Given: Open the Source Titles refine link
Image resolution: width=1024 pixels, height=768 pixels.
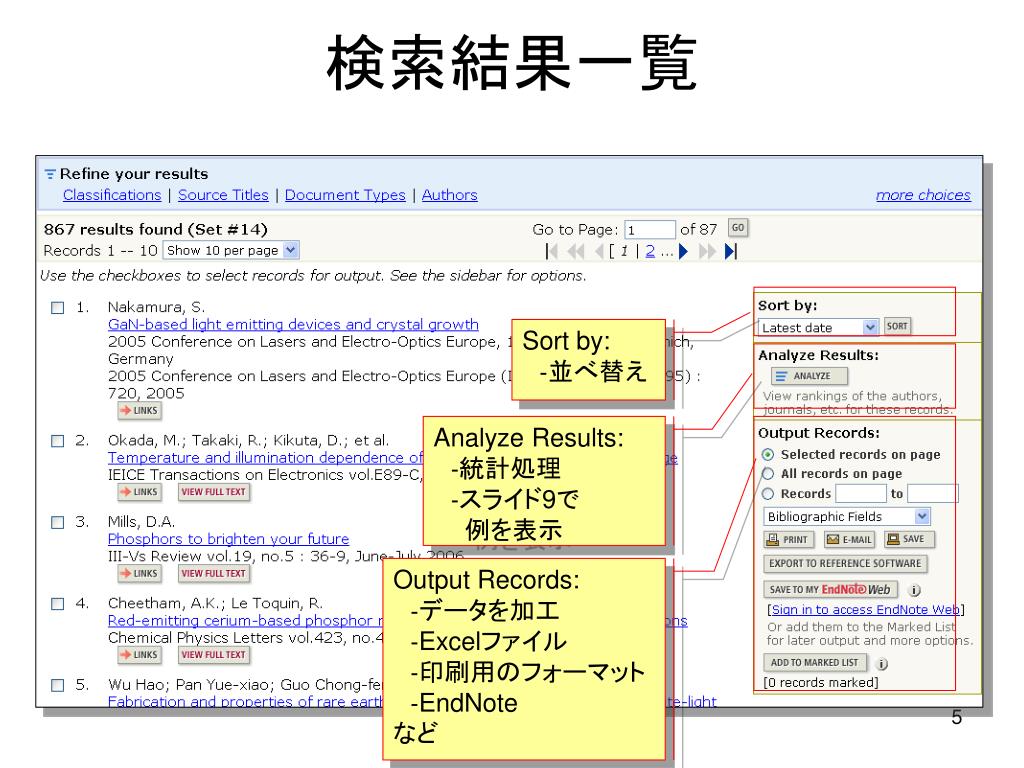Looking at the screenshot, I should (223, 195).
